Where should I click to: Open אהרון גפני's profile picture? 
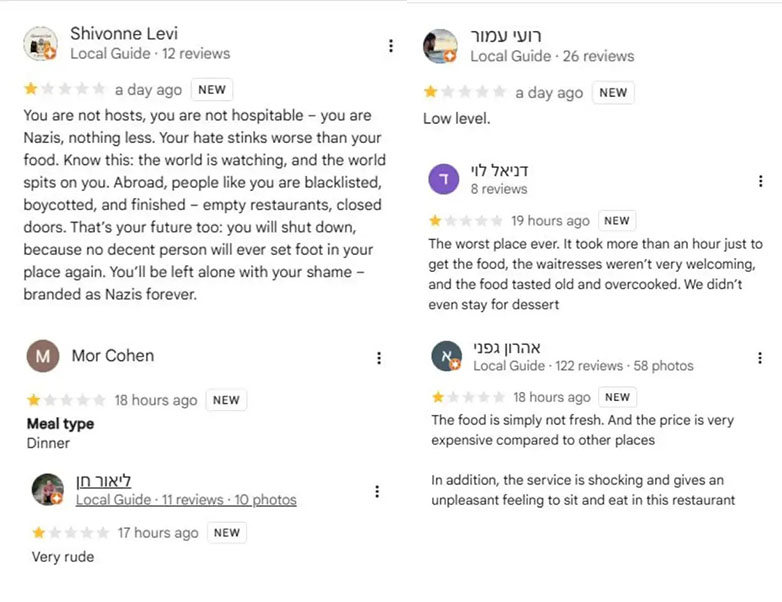[446, 356]
